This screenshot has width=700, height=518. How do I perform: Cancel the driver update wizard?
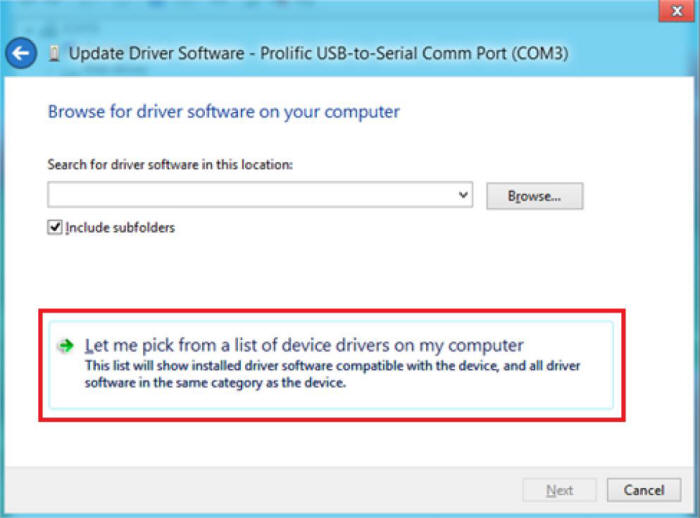click(x=644, y=490)
